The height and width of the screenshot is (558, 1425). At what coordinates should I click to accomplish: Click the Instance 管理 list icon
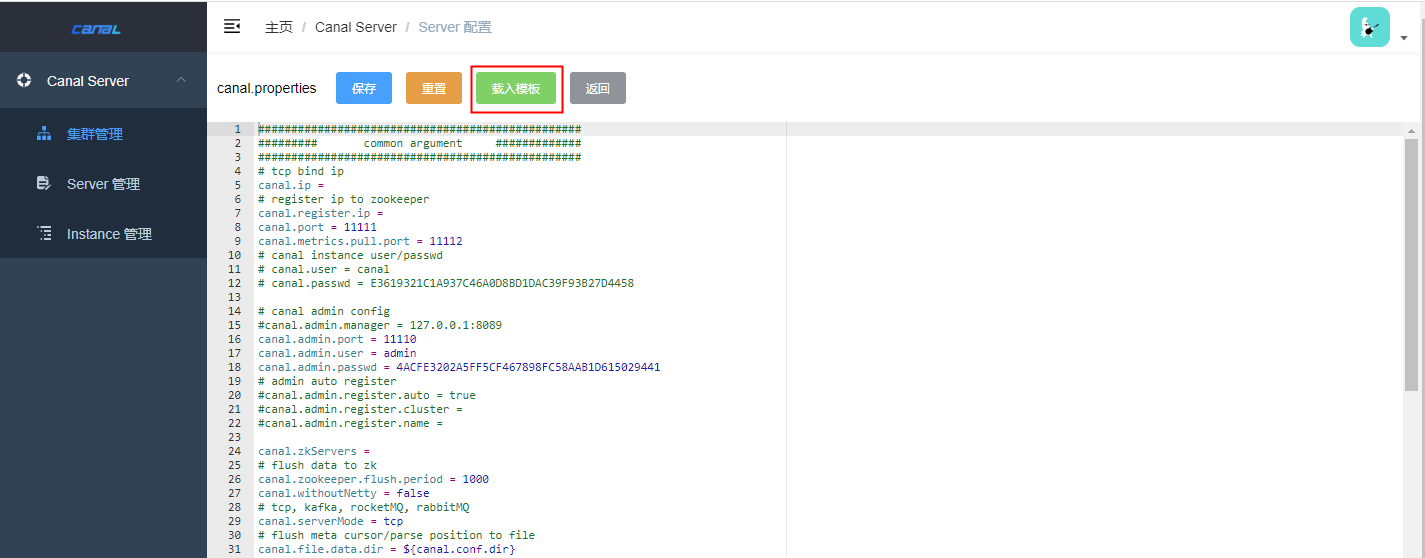[x=43, y=233]
